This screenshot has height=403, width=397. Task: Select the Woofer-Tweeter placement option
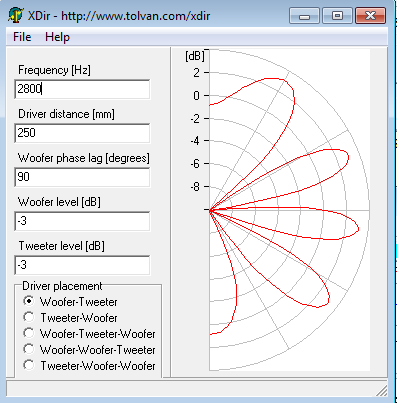point(70,302)
